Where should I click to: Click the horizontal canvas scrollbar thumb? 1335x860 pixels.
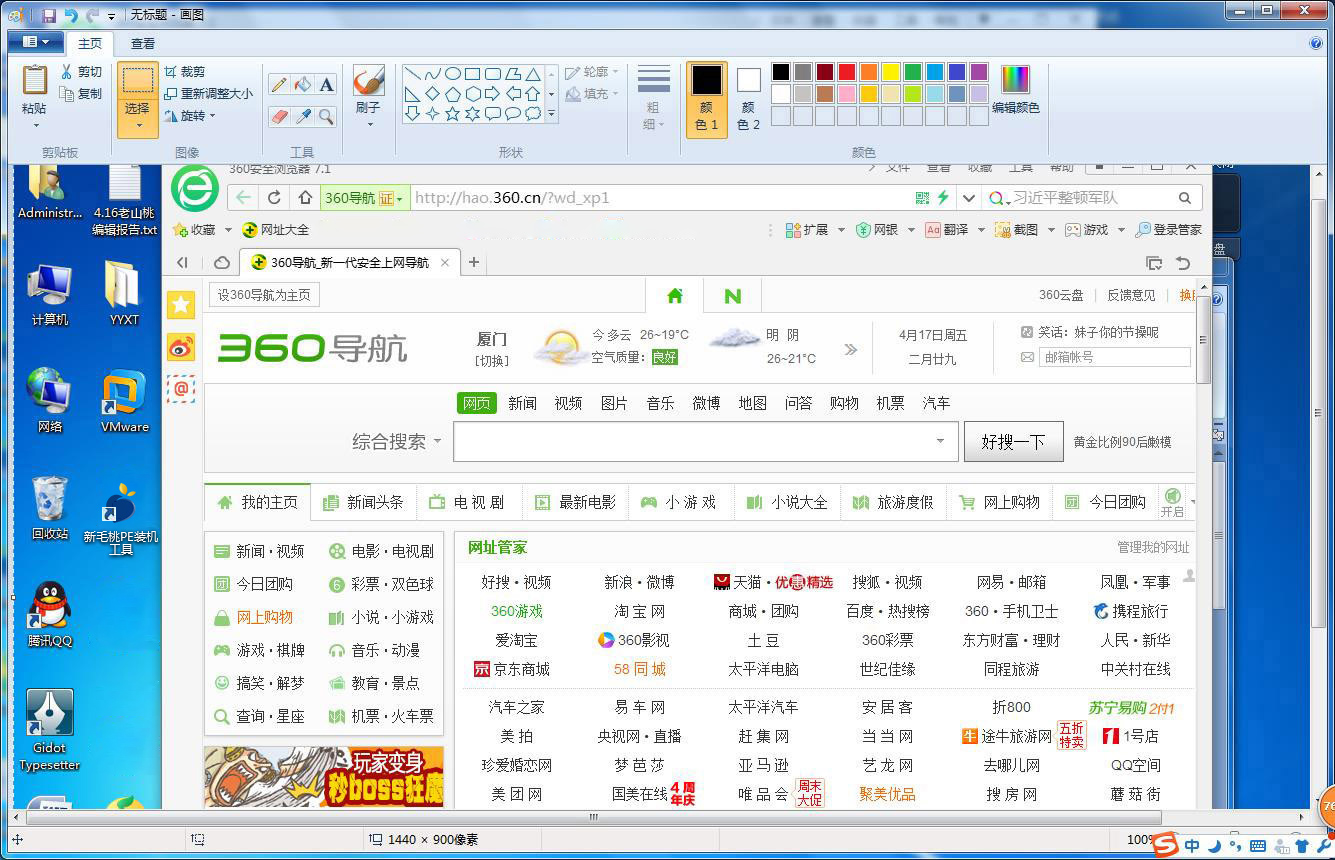592,817
